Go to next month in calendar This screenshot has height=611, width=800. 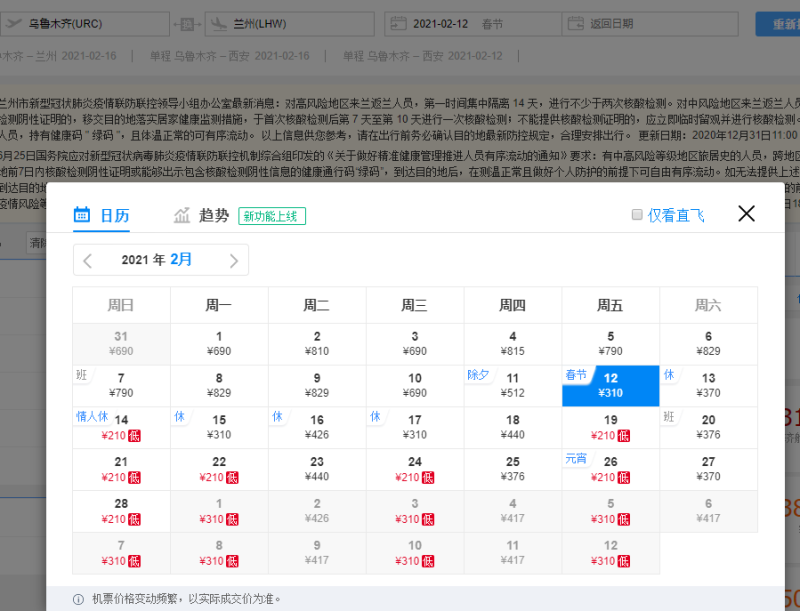234,261
